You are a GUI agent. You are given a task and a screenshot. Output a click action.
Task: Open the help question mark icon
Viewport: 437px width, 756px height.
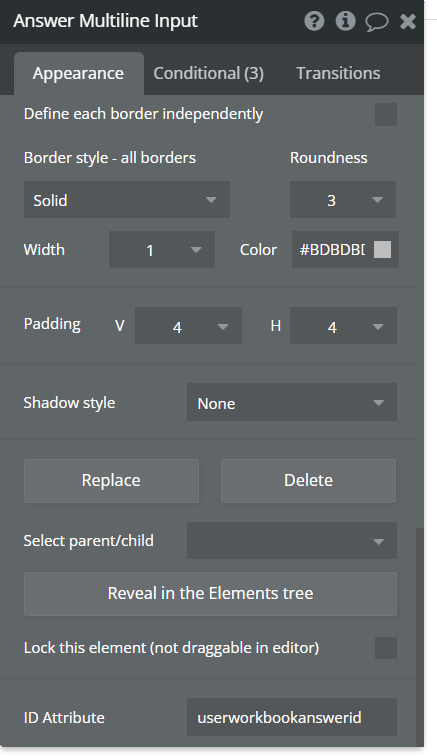[314, 21]
